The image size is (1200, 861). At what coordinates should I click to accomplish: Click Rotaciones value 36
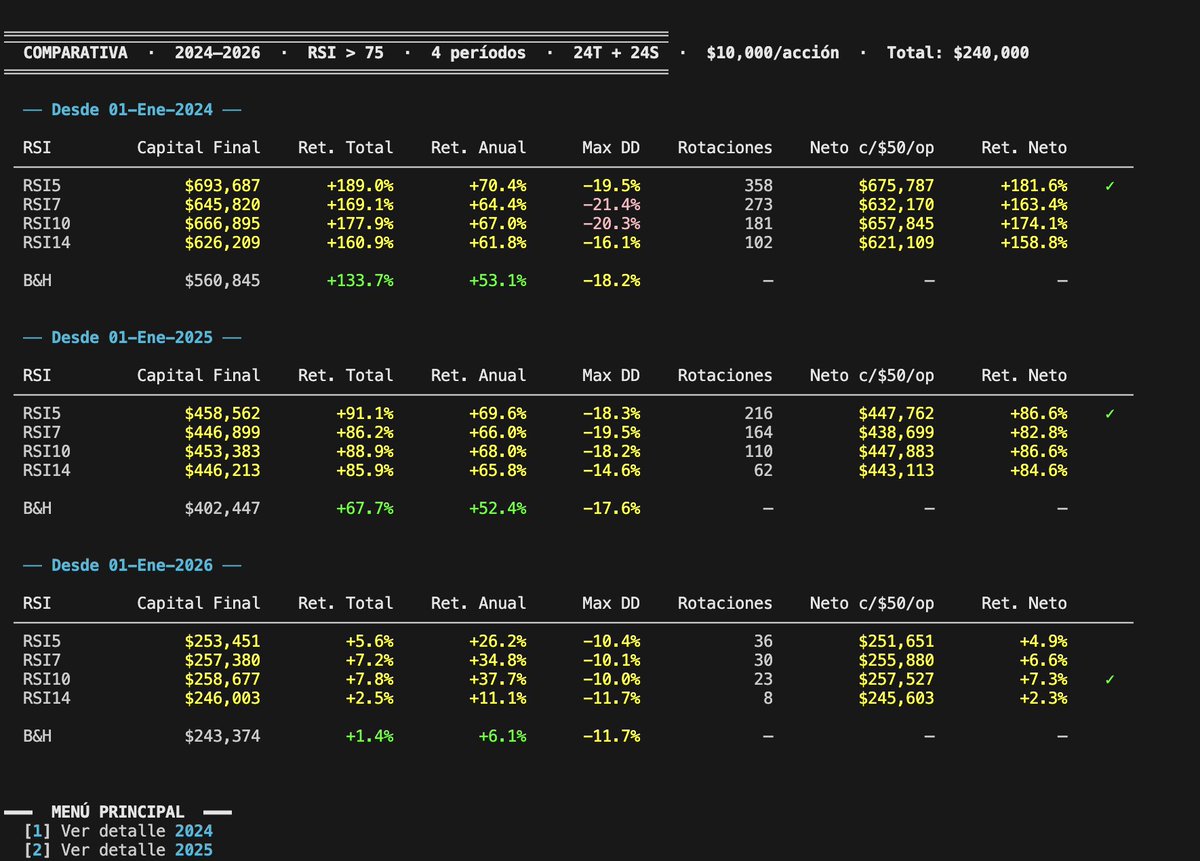pos(763,641)
